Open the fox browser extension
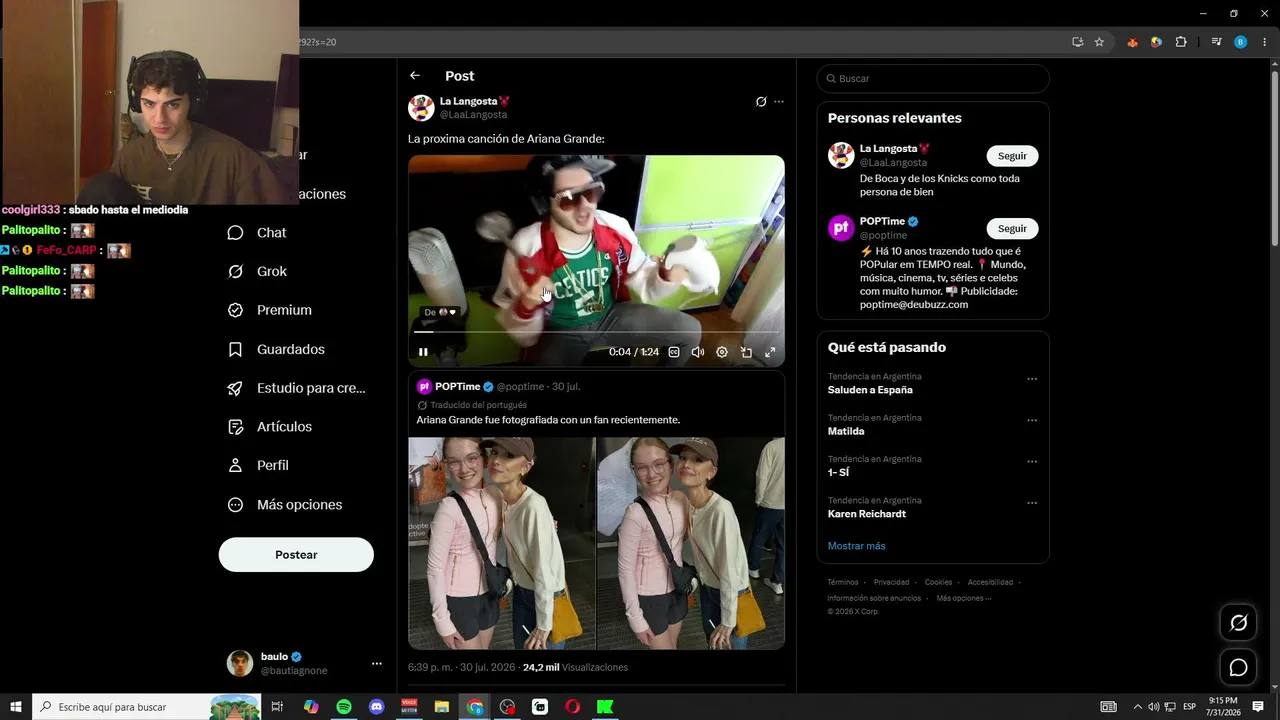 1133,42
